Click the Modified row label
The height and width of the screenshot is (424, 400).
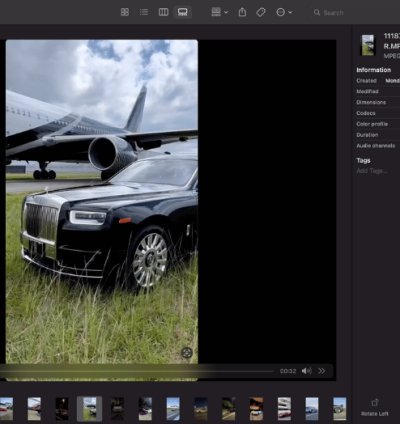tap(367, 91)
